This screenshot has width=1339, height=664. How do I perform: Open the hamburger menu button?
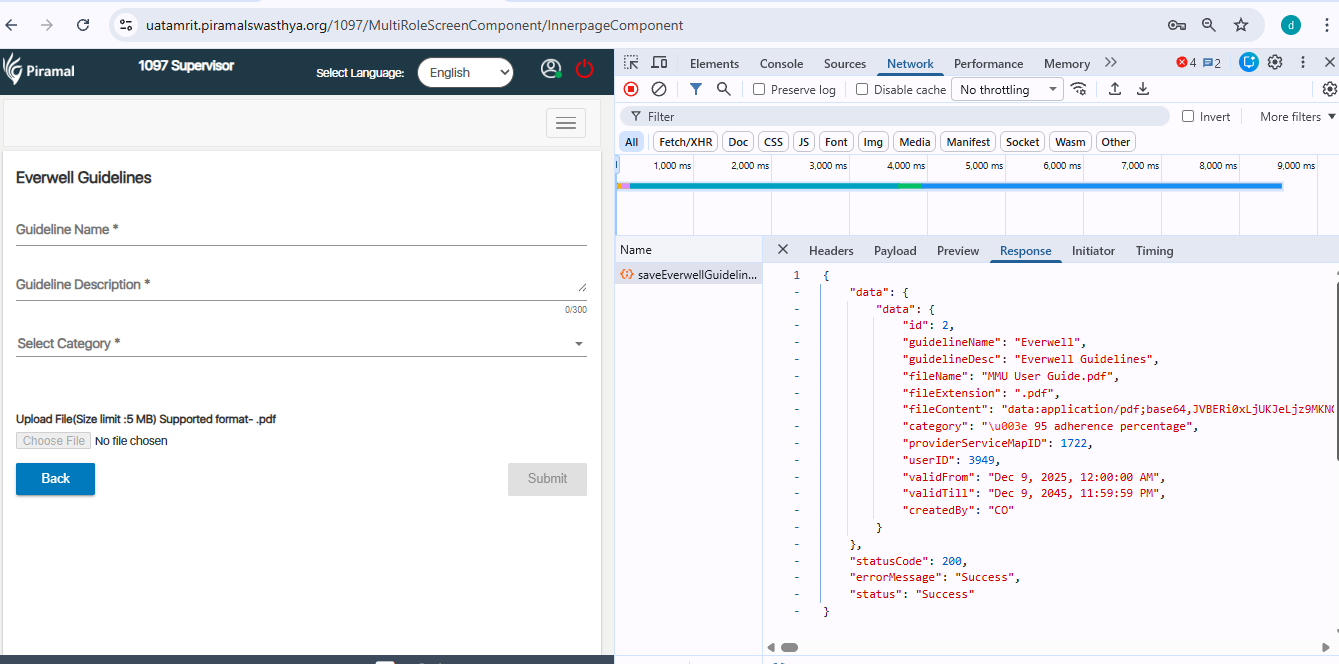click(x=565, y=123)
